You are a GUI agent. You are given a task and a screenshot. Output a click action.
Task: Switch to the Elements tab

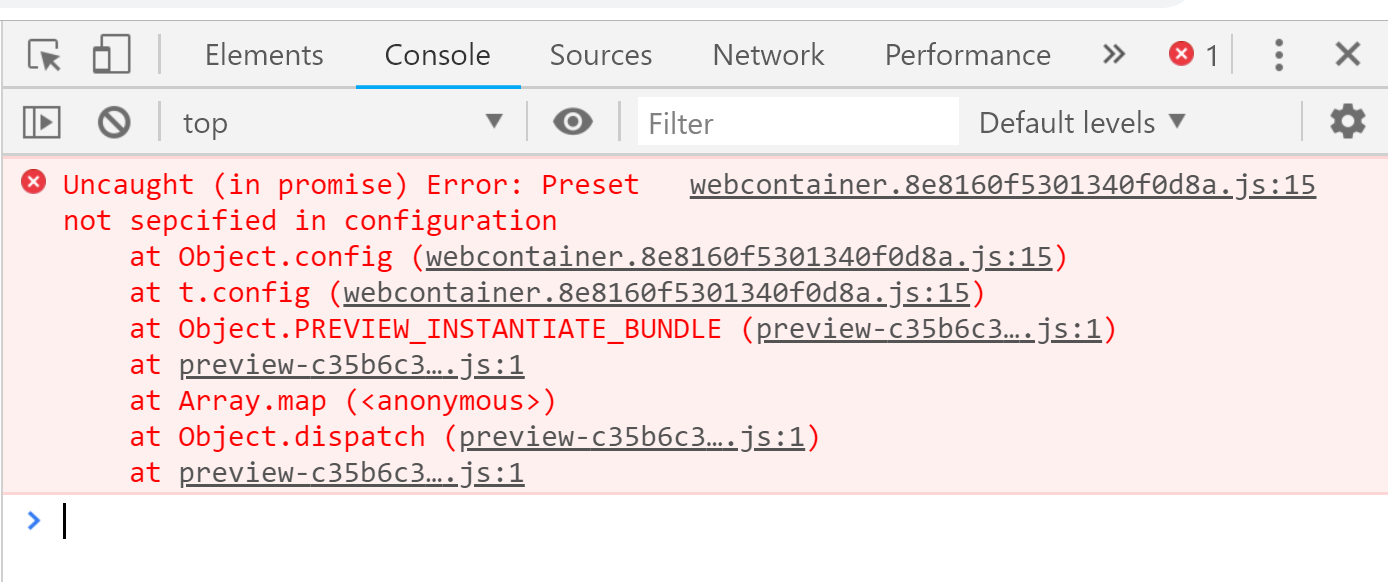coord(263,55)
